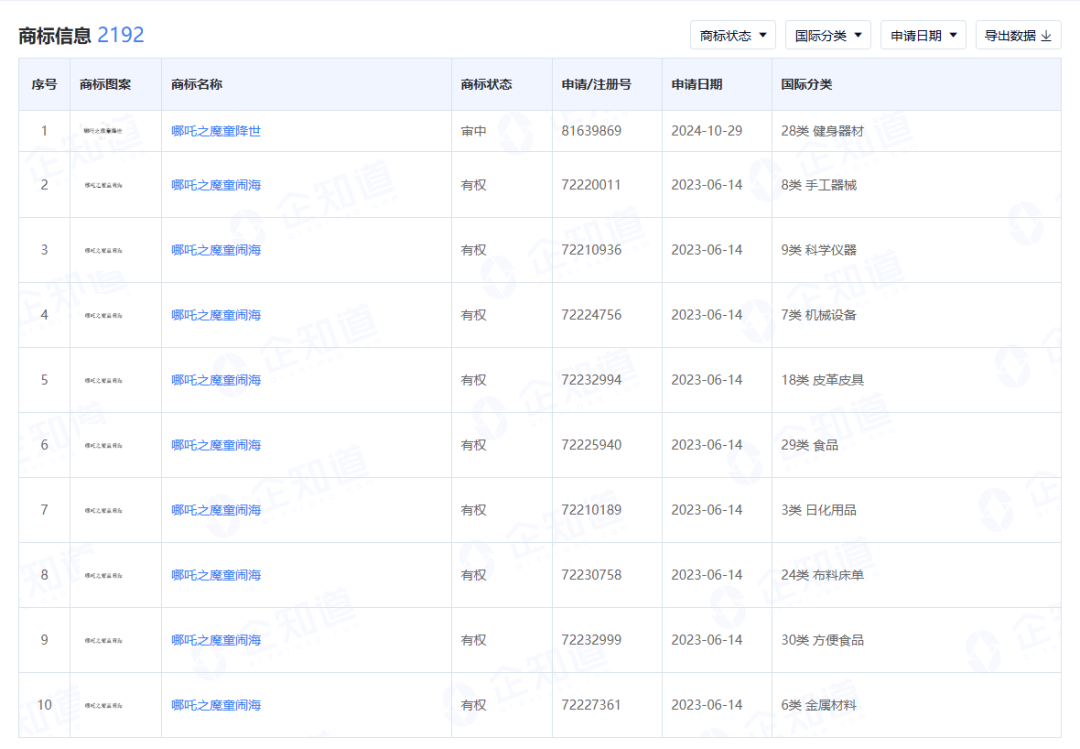Select registration number 81639869 cell
This screenshot has width=1080, height=749.
592,131
